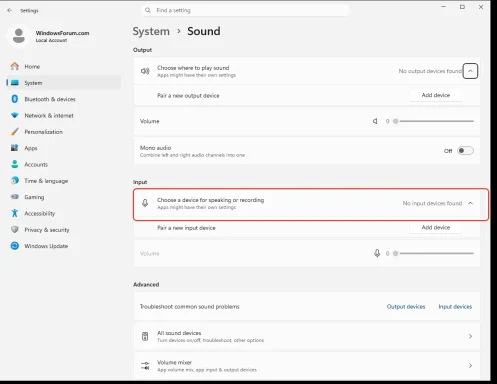497x384 pixels.
Task: Click the Windows Update icon
Action: click(15, 246)
